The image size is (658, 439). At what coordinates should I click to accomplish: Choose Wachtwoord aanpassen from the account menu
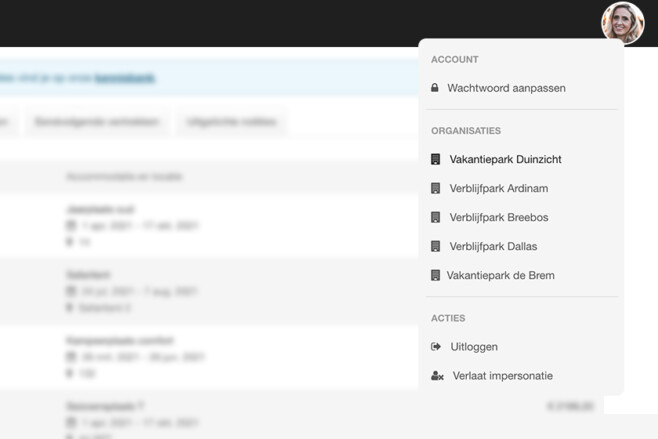506,88
